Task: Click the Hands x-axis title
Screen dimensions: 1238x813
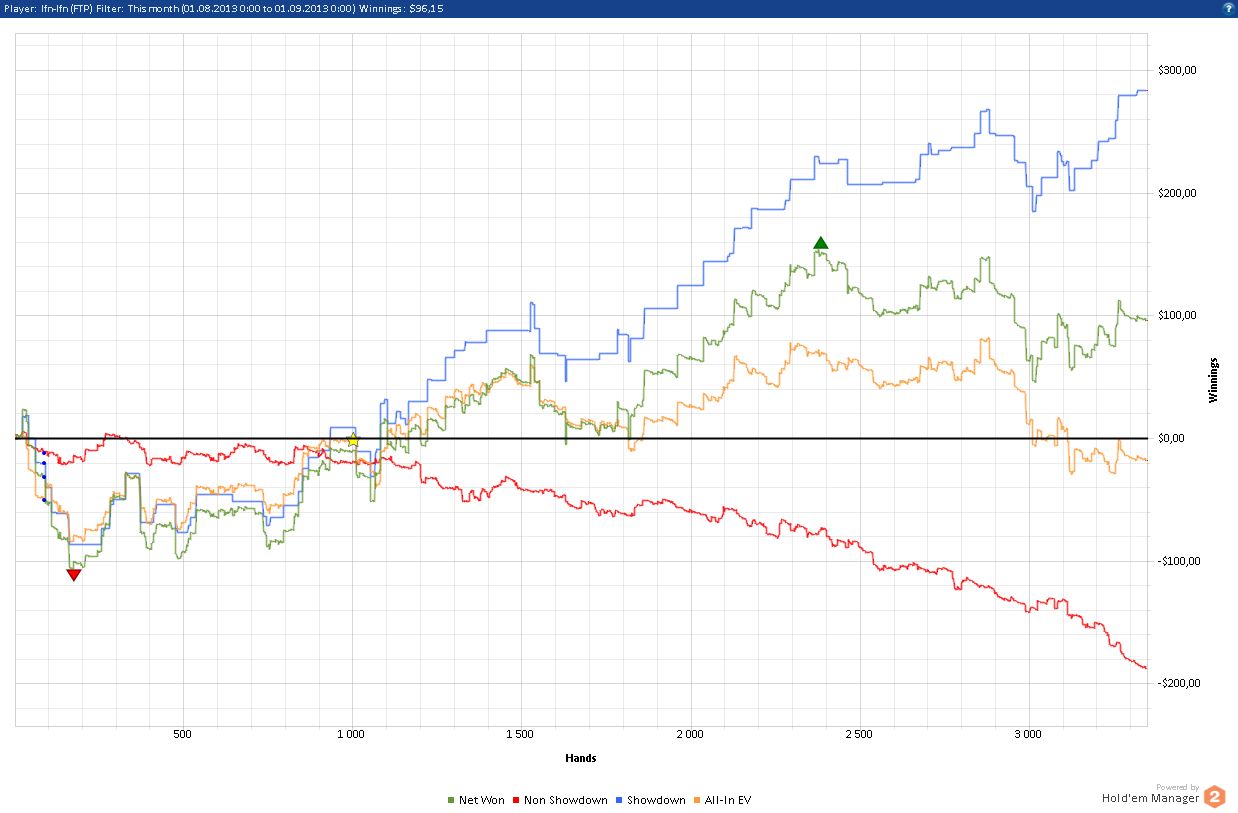Action: coord(581,758)
